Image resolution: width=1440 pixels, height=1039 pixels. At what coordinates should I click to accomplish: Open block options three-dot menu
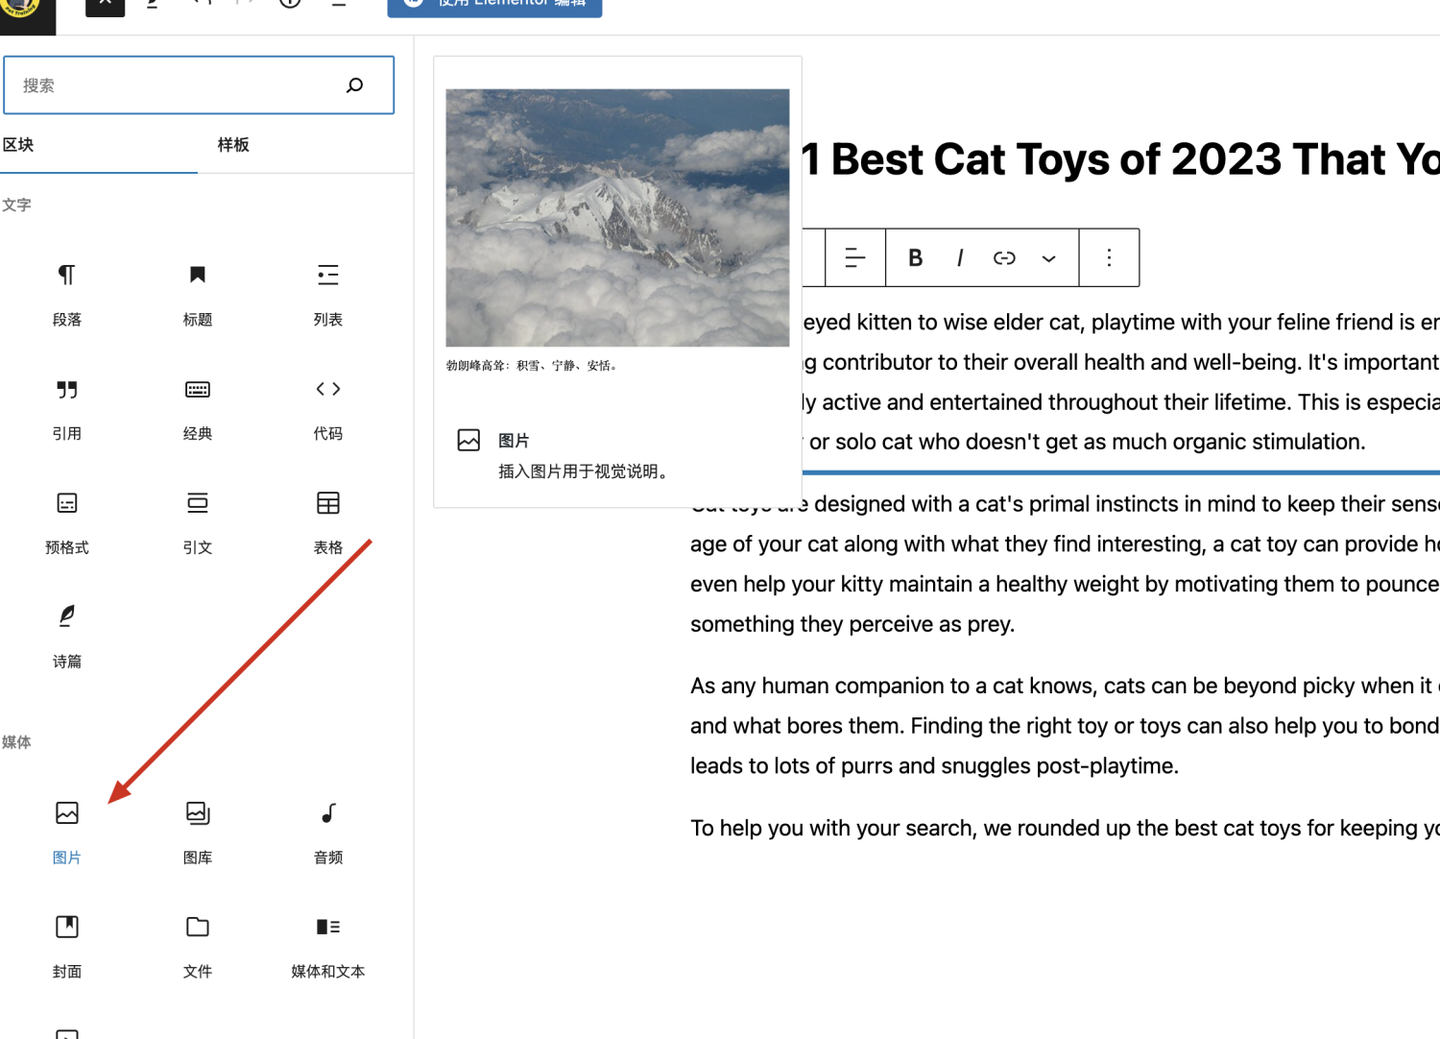click(1109, 258)
